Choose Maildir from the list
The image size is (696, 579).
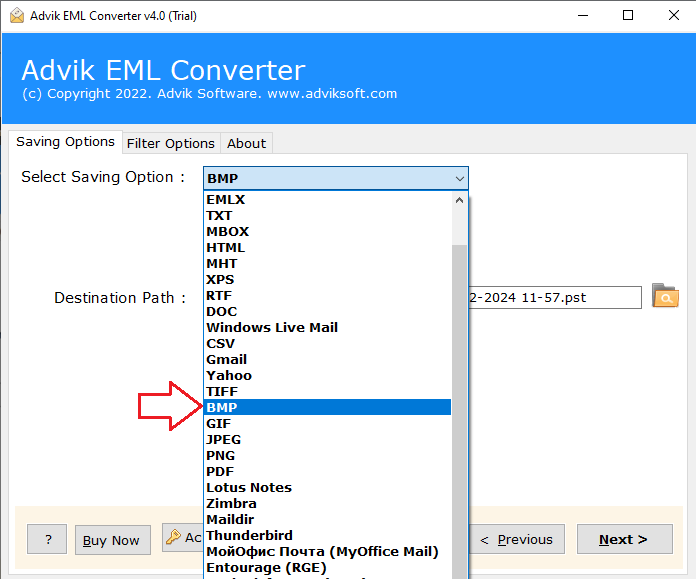(x=327, y=519)
